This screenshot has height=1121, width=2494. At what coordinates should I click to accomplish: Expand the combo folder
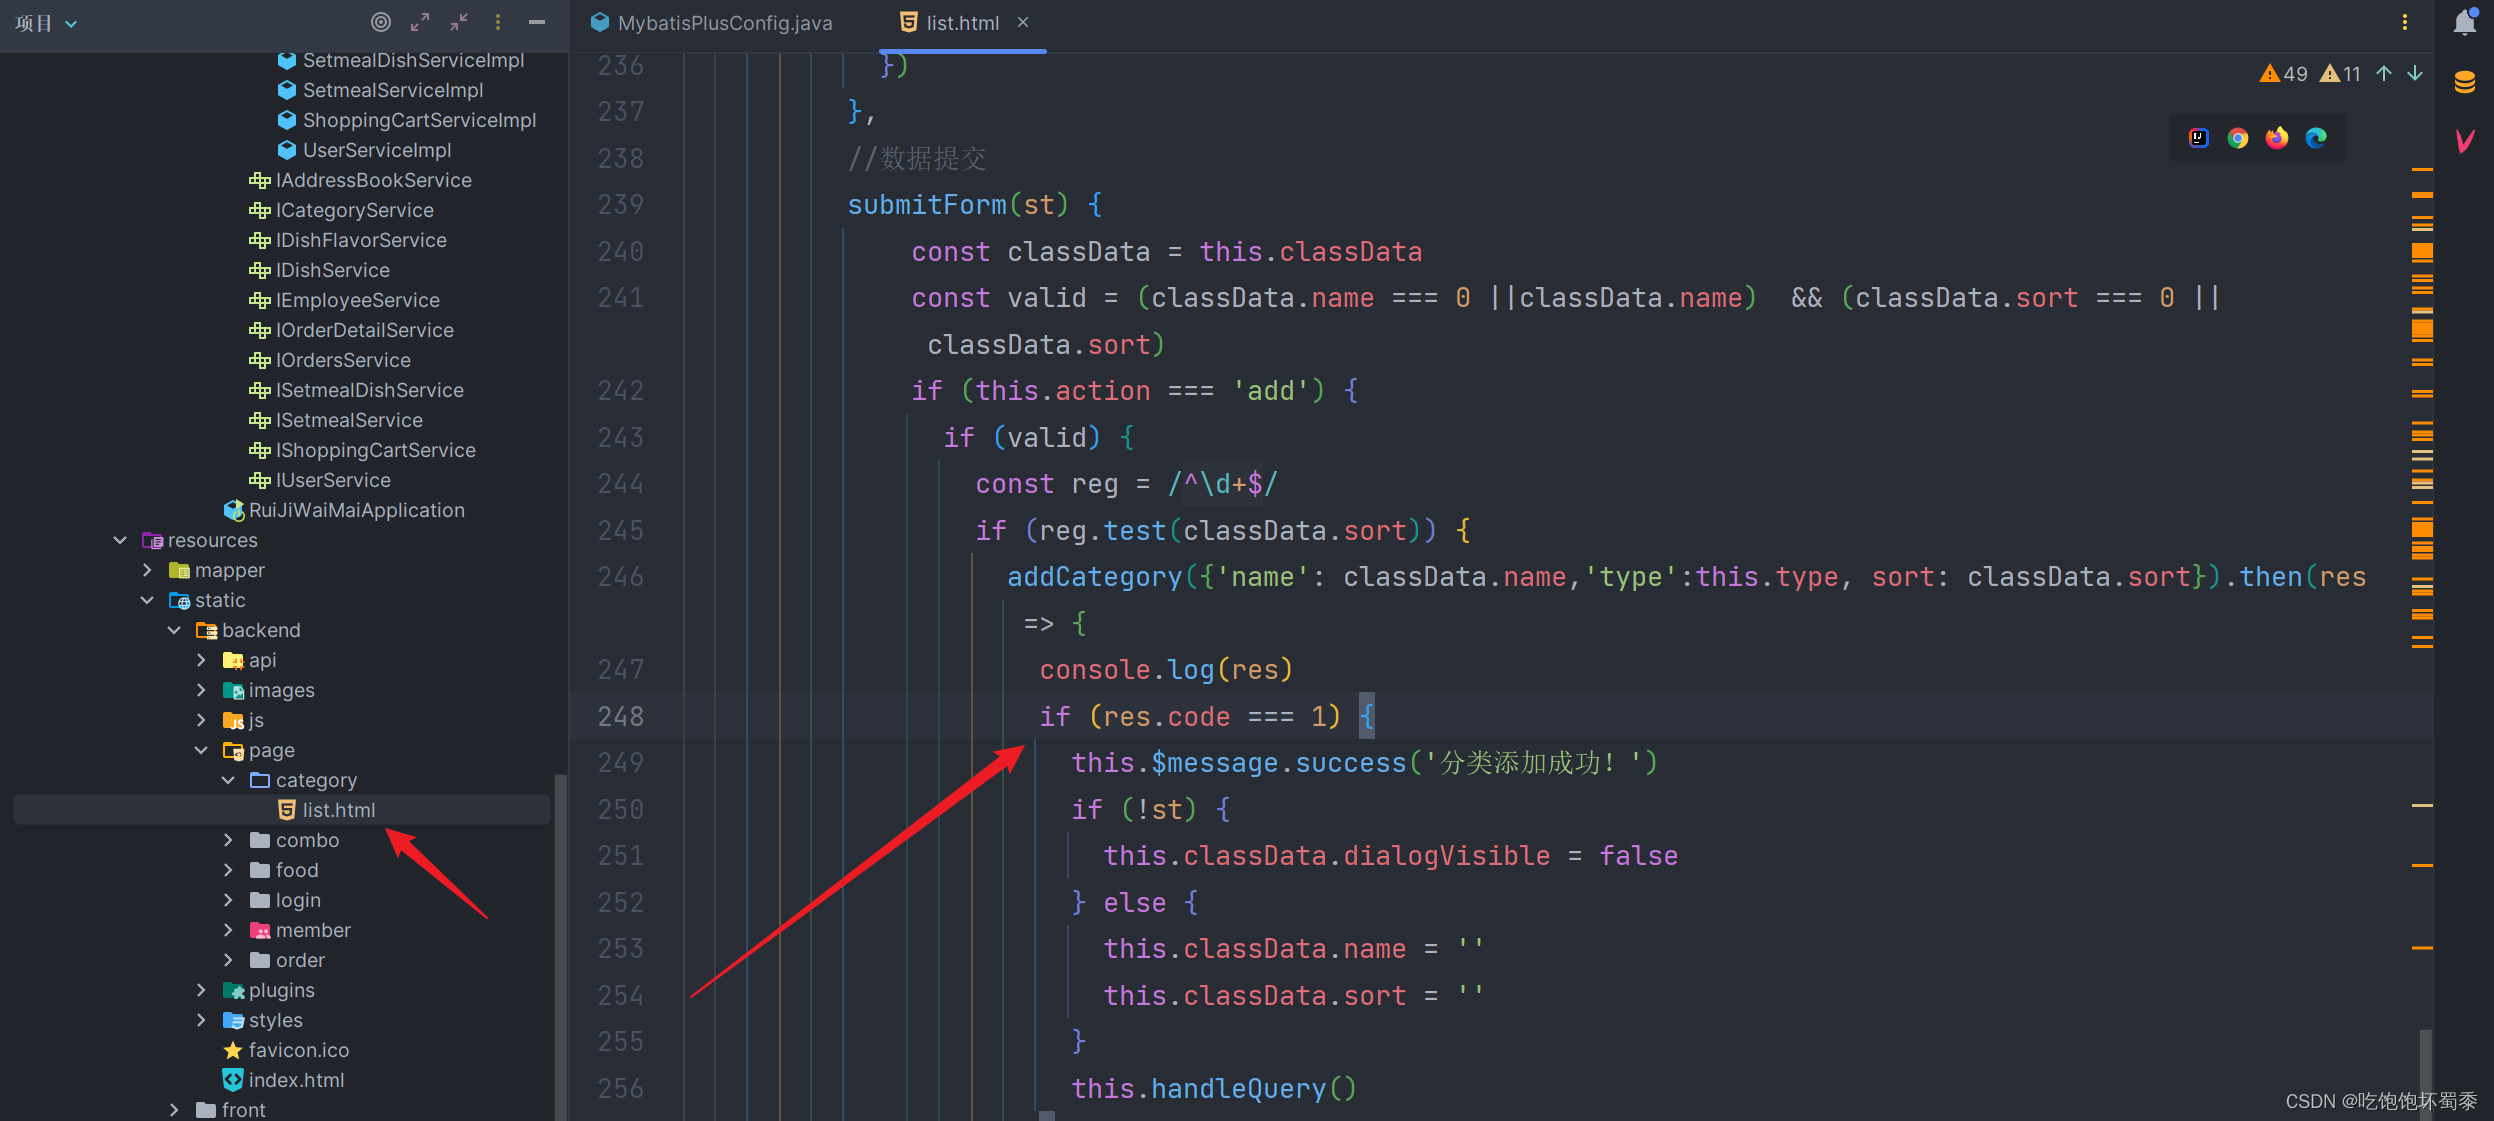tap(228, 840)
